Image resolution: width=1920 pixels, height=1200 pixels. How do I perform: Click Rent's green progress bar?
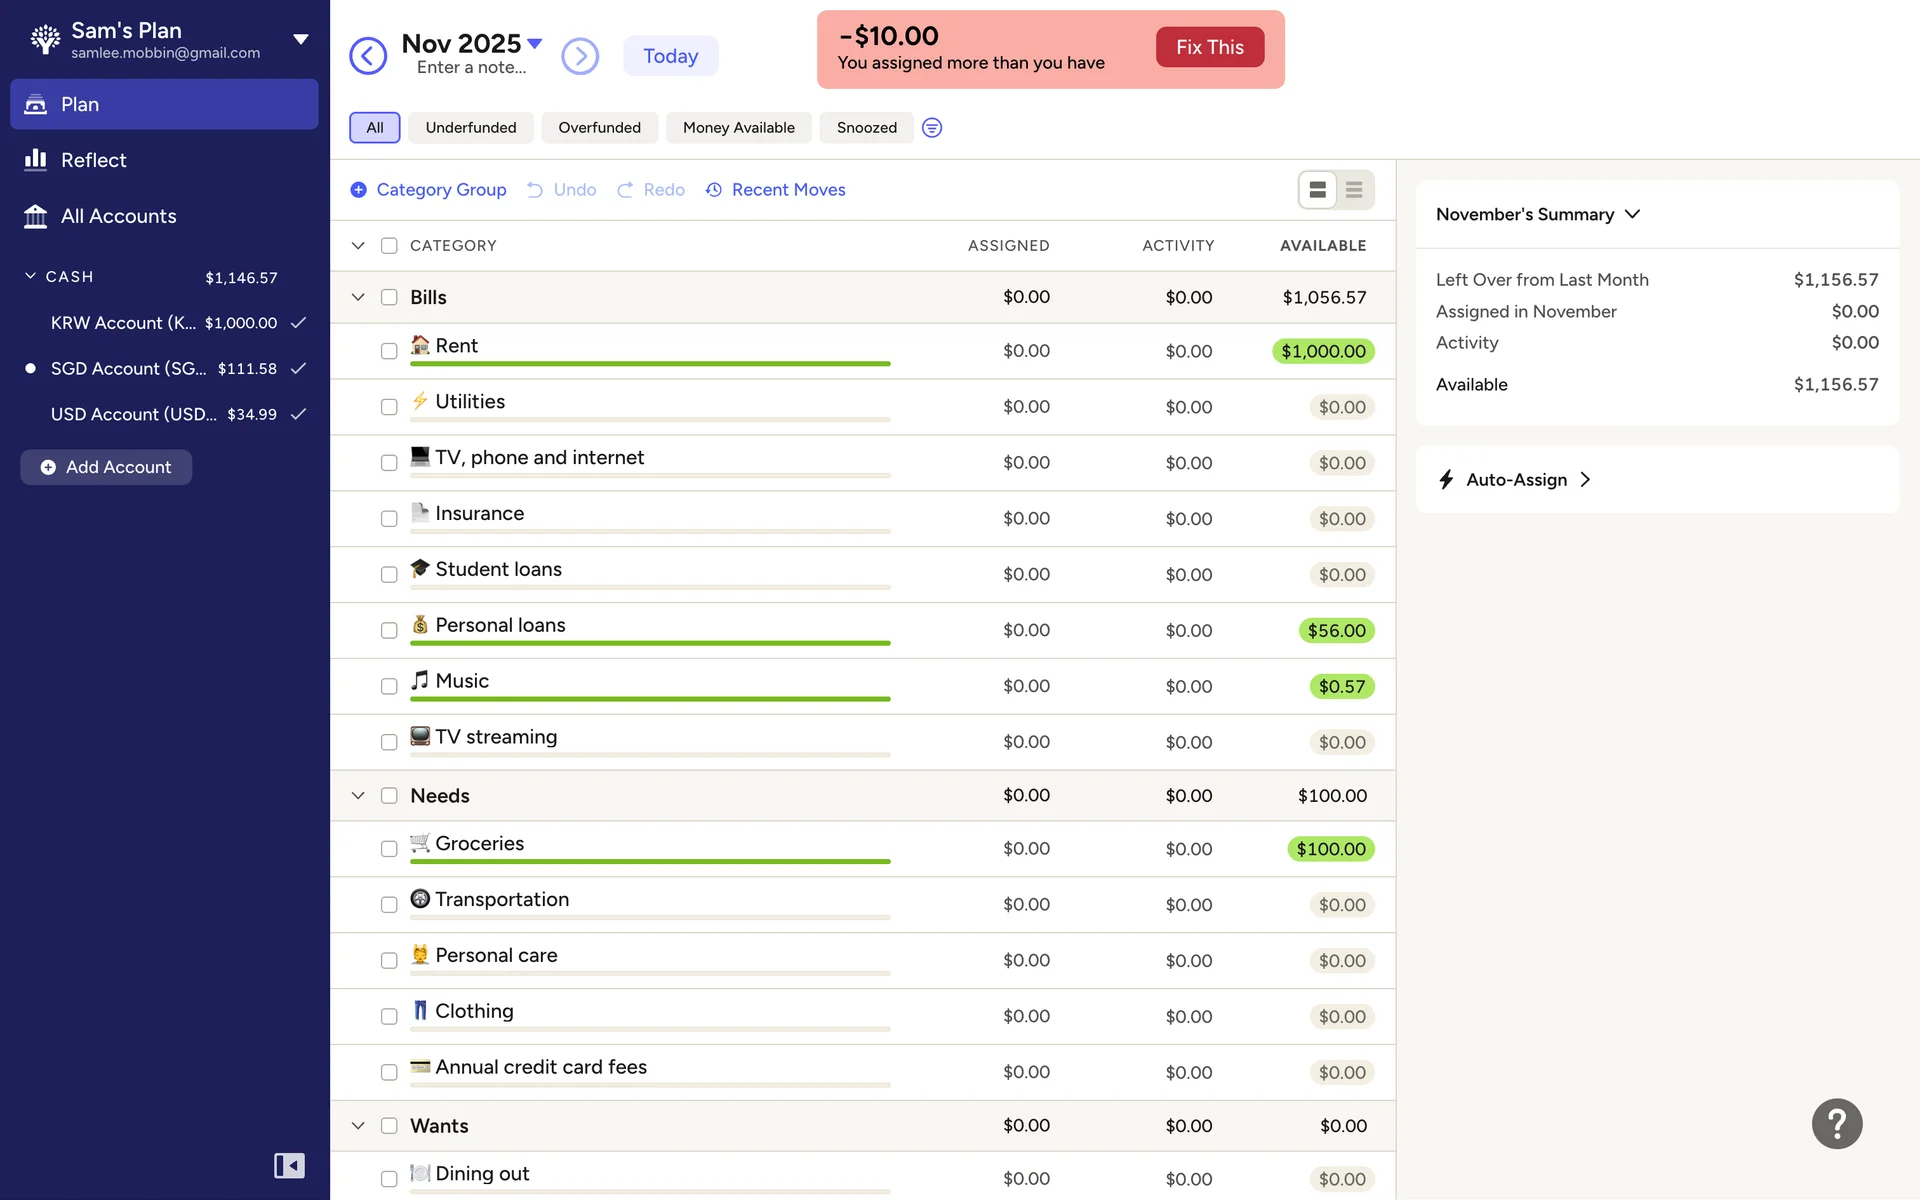tap(650, 364)
